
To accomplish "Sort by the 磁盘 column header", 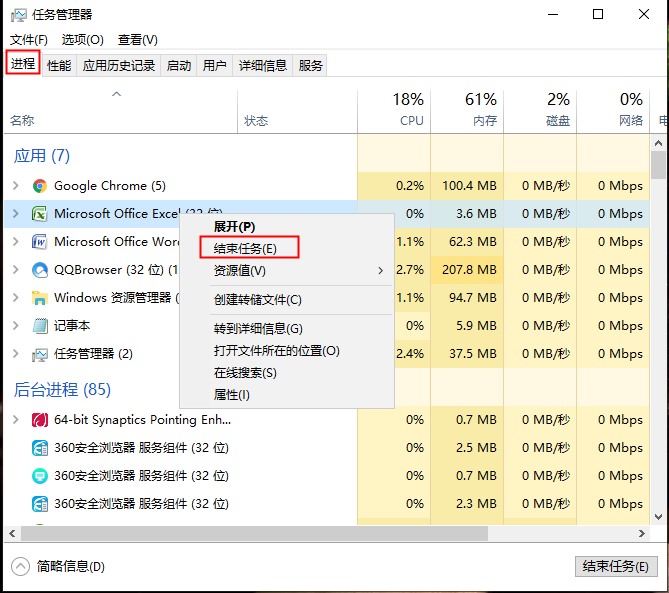I will coord(540,112).
